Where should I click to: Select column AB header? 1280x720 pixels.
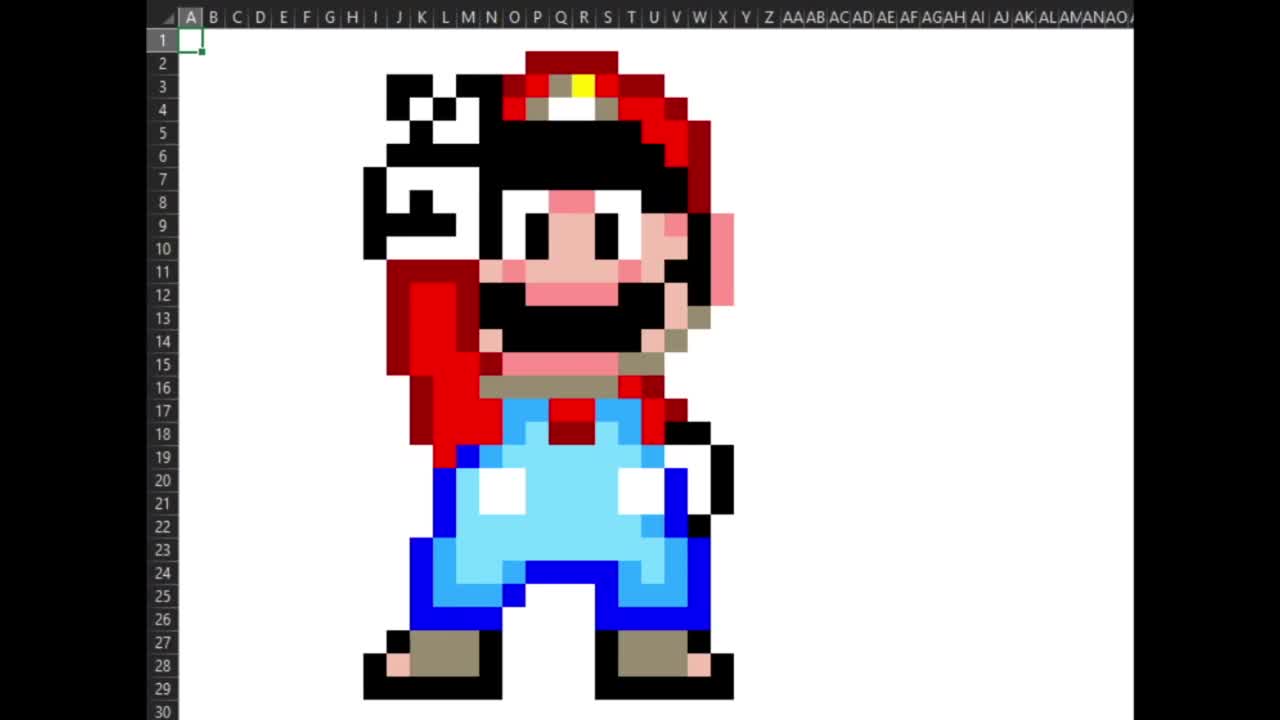[x=816, y=17]
